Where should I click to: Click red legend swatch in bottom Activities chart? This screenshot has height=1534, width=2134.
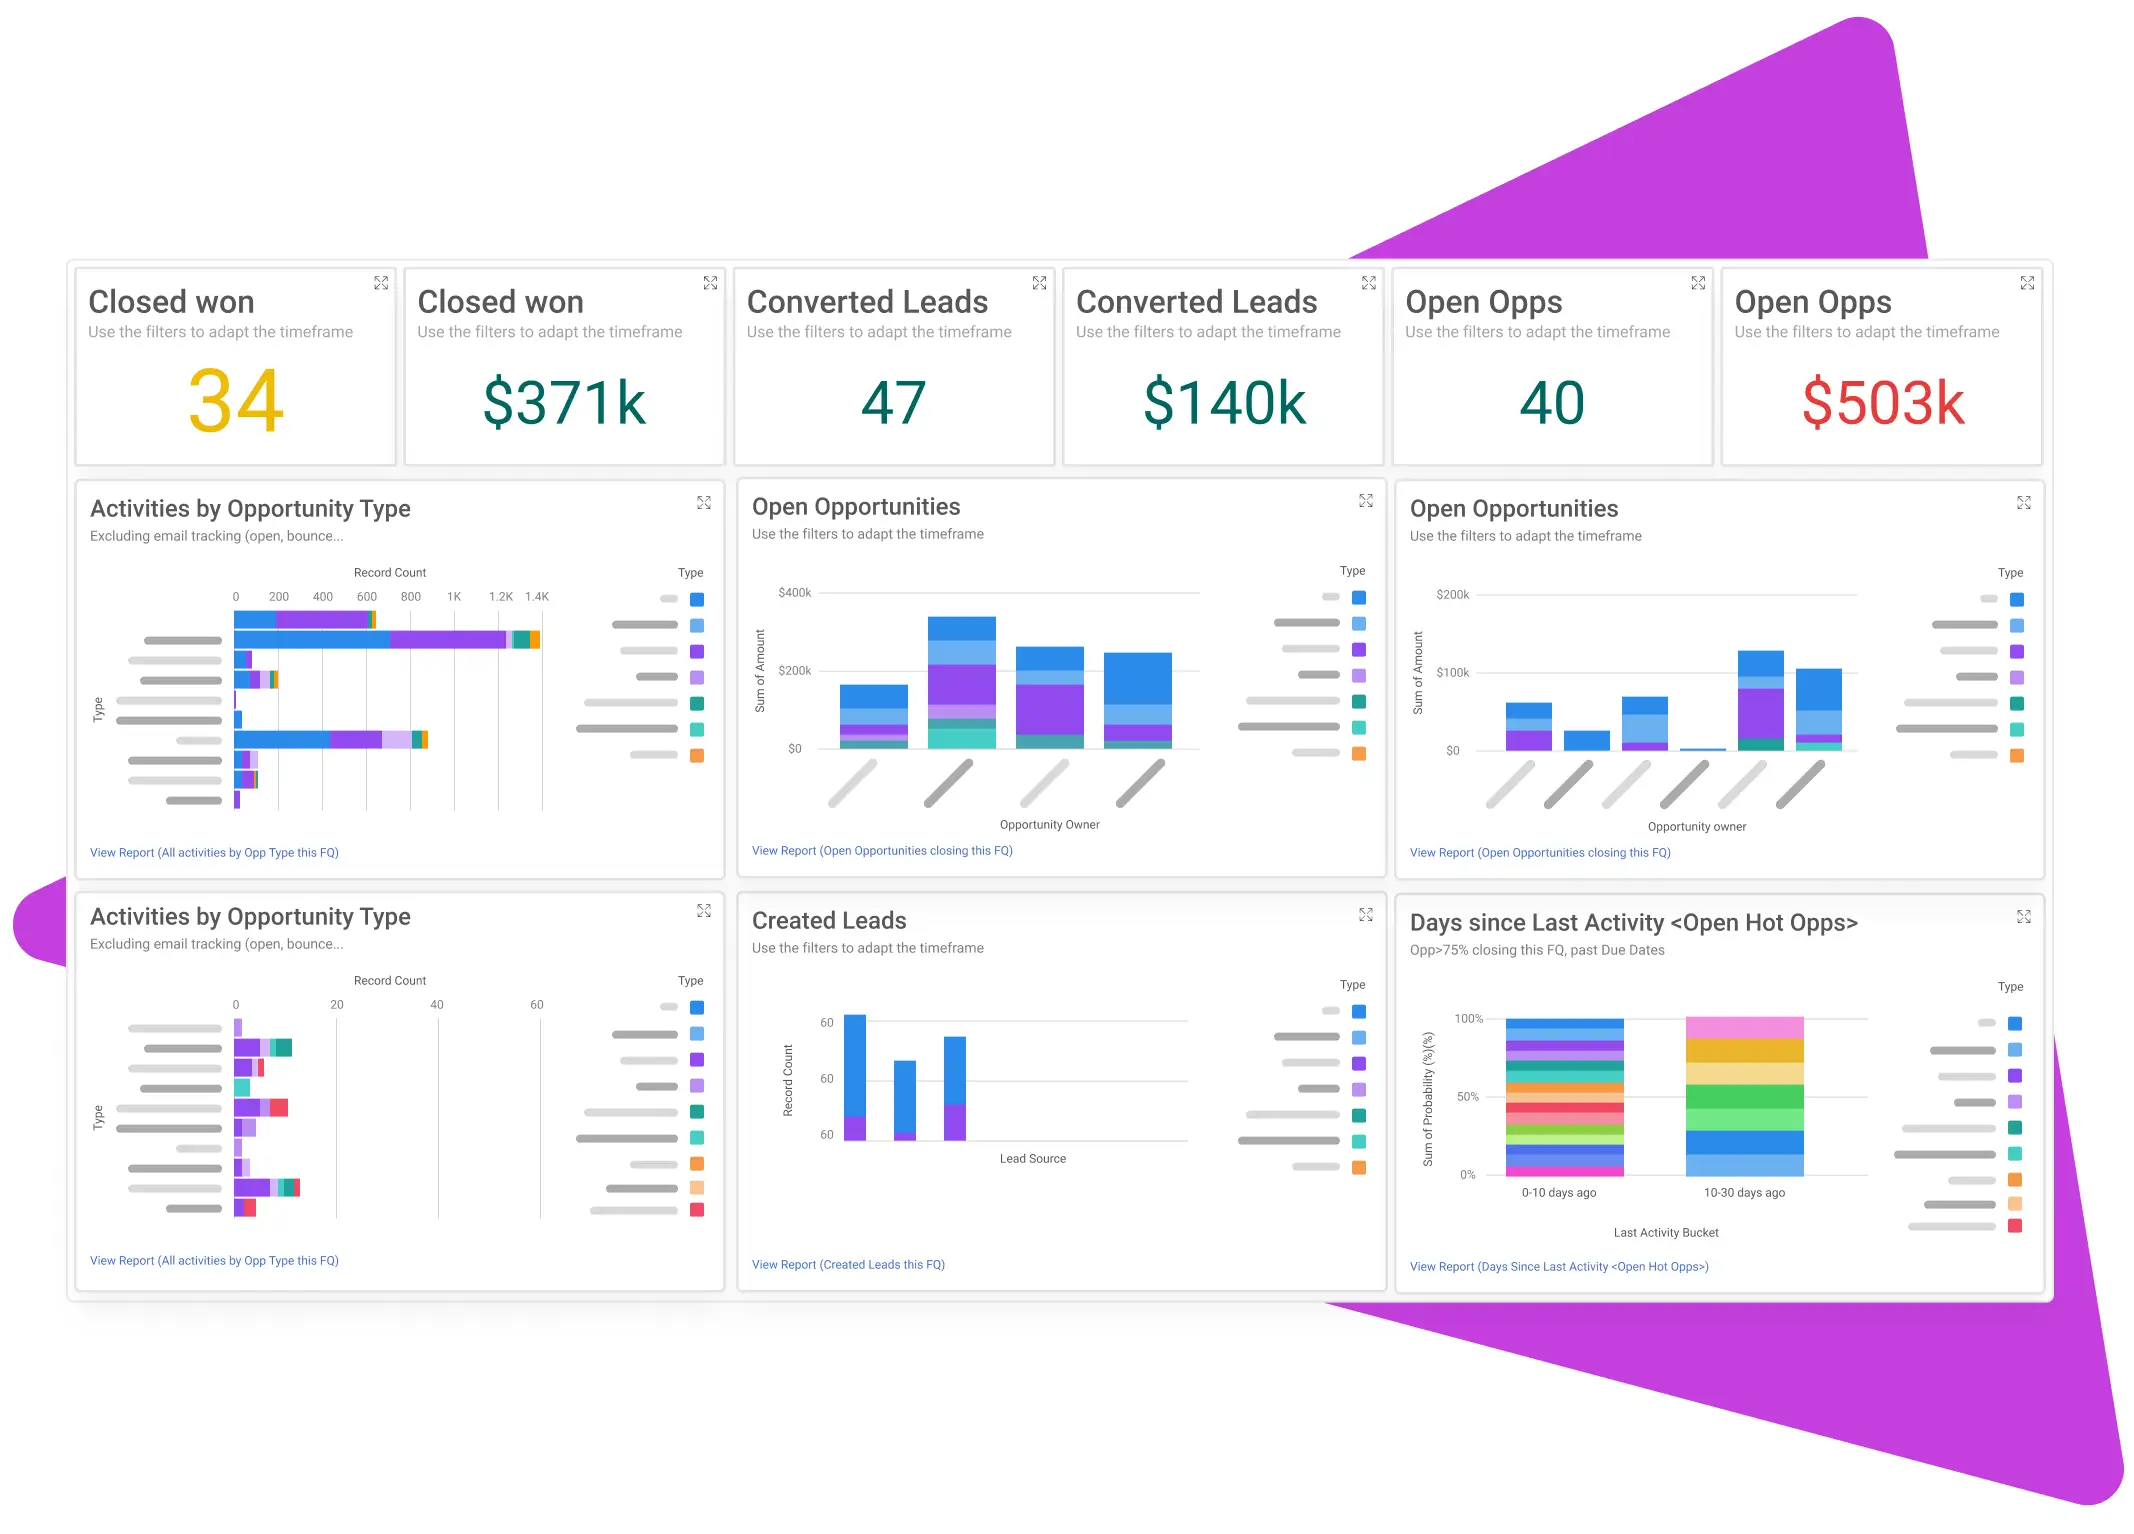(x=697, y=1210)
